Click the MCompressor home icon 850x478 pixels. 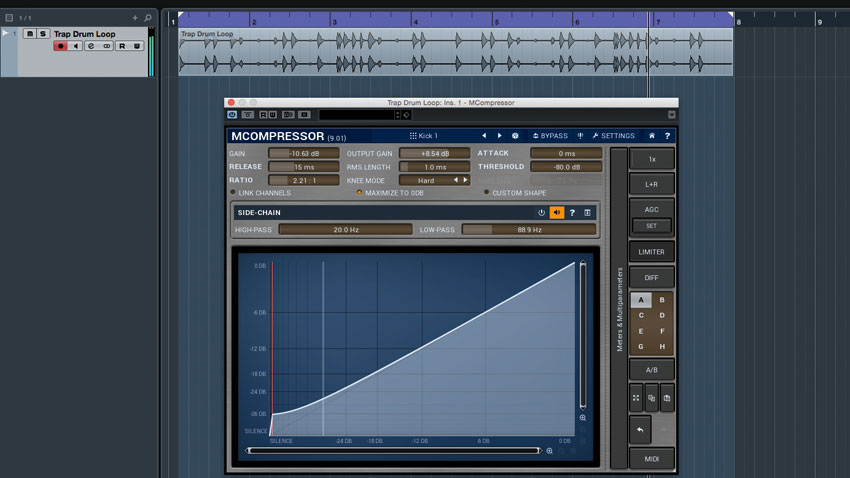tap(652, 136)
